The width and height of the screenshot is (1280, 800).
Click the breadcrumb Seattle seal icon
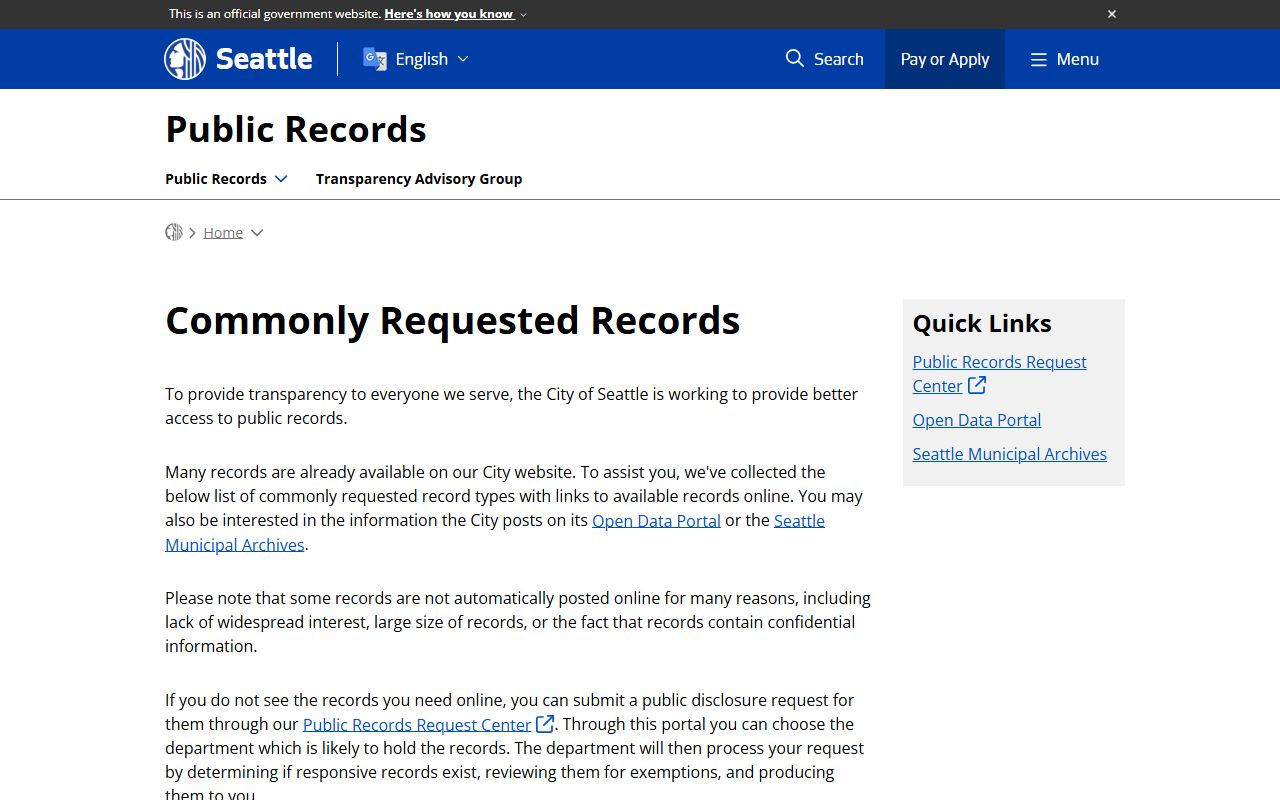[x=174, y=232]
